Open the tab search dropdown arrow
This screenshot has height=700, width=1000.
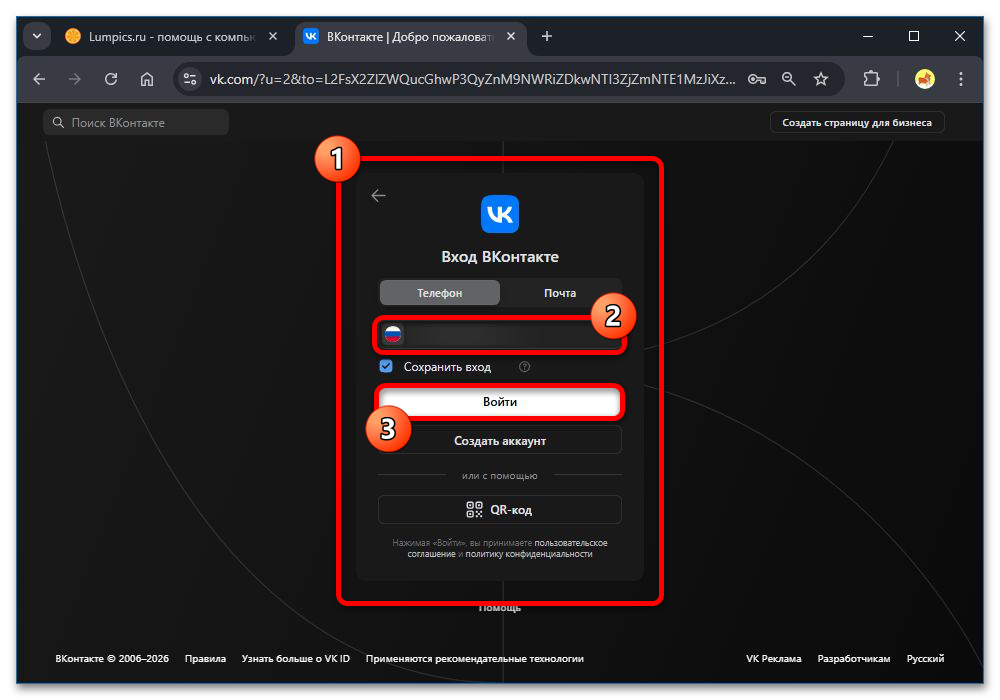[x=37, y=36]
